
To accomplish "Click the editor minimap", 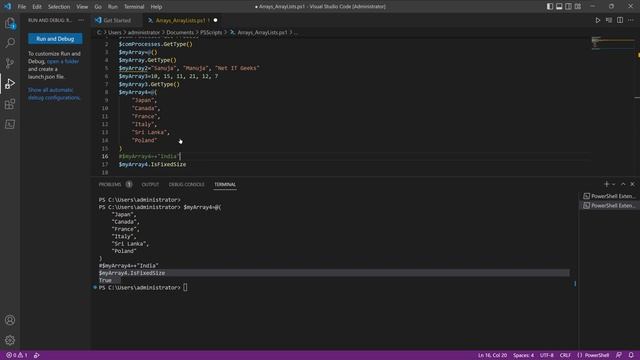I will click(613, 43).
